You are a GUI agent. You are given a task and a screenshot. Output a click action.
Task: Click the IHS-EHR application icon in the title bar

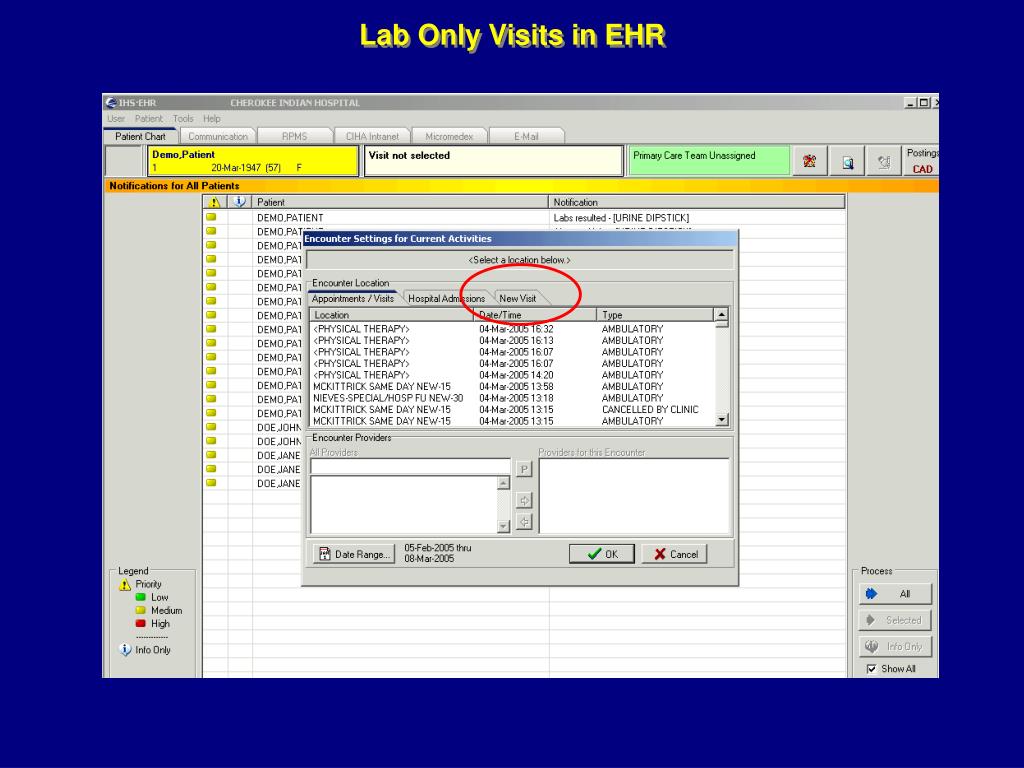pyautogui.click(x=111, y=103)
